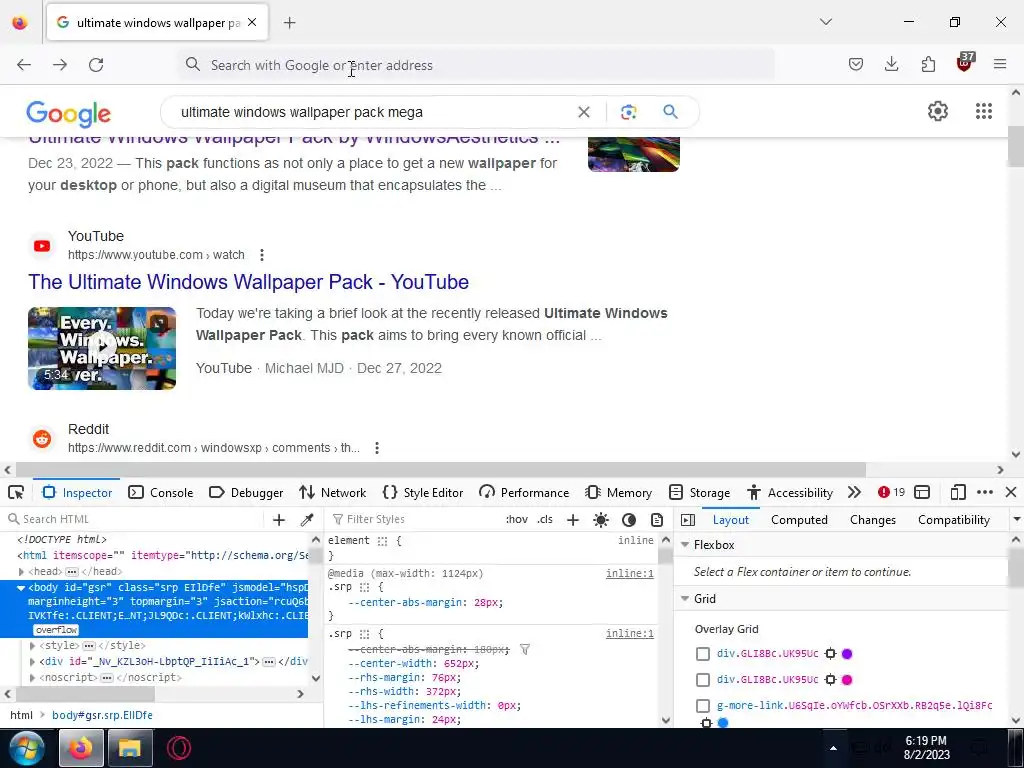Enable g-more-link grid overlay checkbox

pyautogui.click(x=703, y=706)
